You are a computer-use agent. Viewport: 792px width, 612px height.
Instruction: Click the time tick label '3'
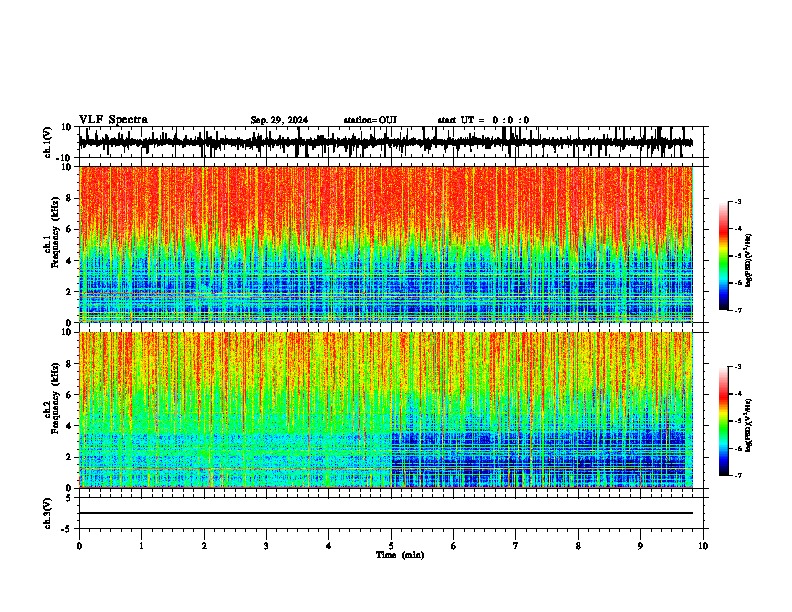tap(266, 546)
